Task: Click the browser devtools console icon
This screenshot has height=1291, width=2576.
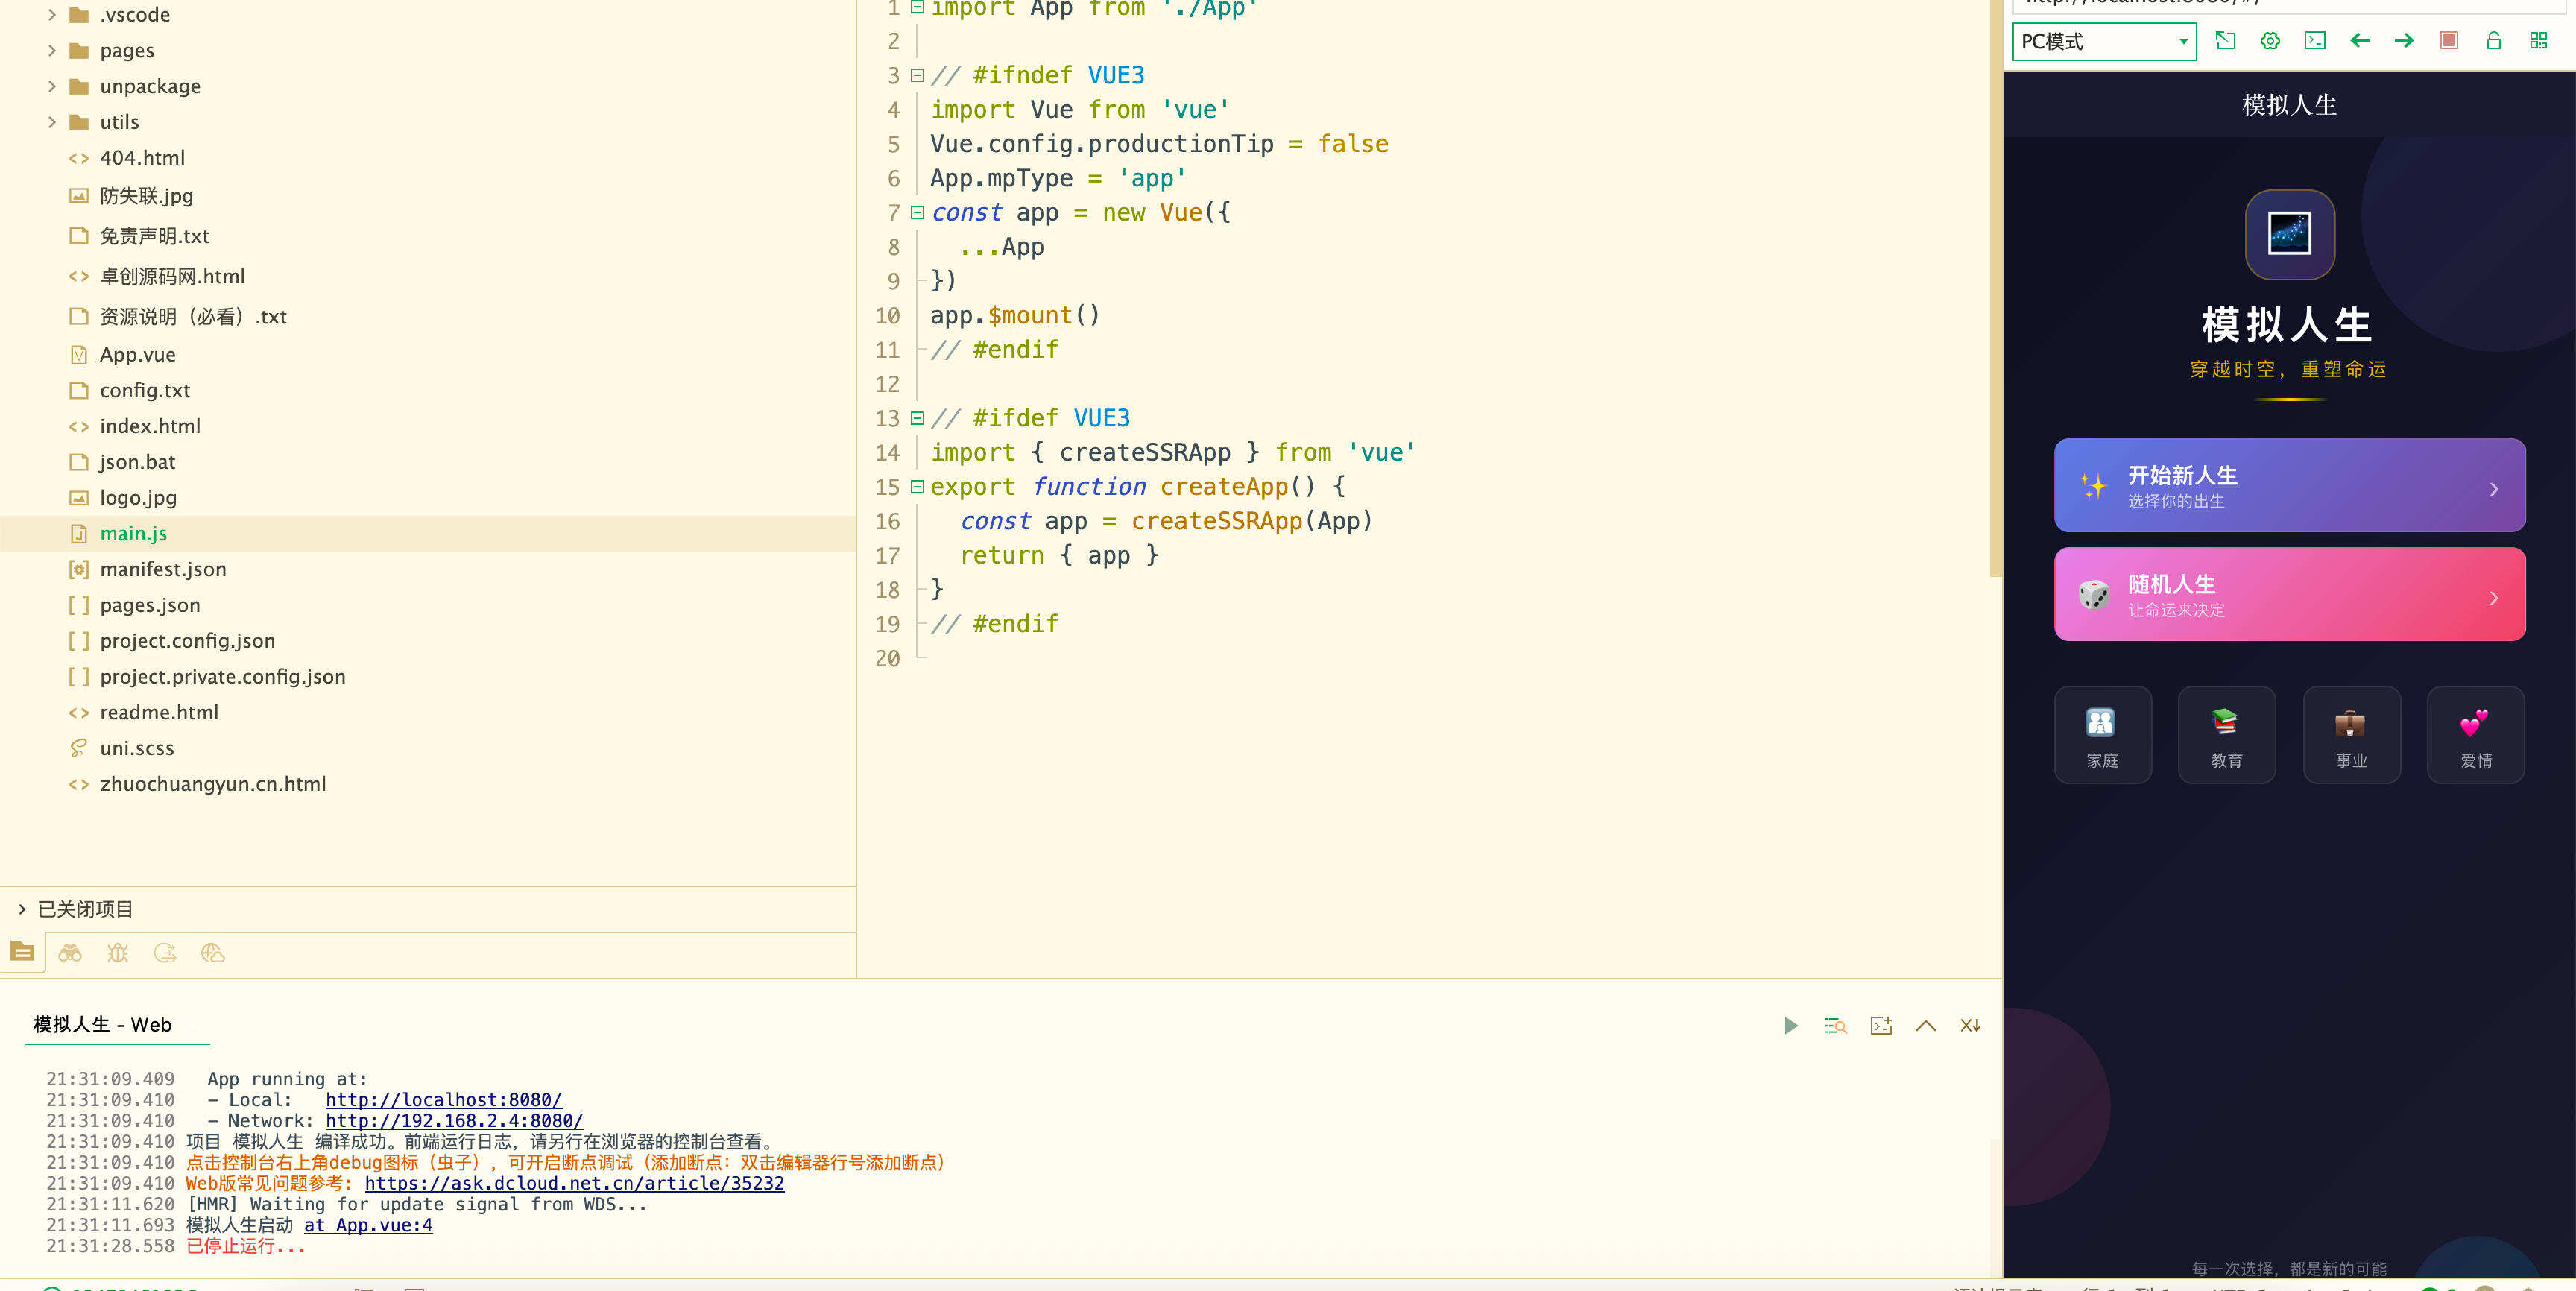Action: coord(2314,41)
